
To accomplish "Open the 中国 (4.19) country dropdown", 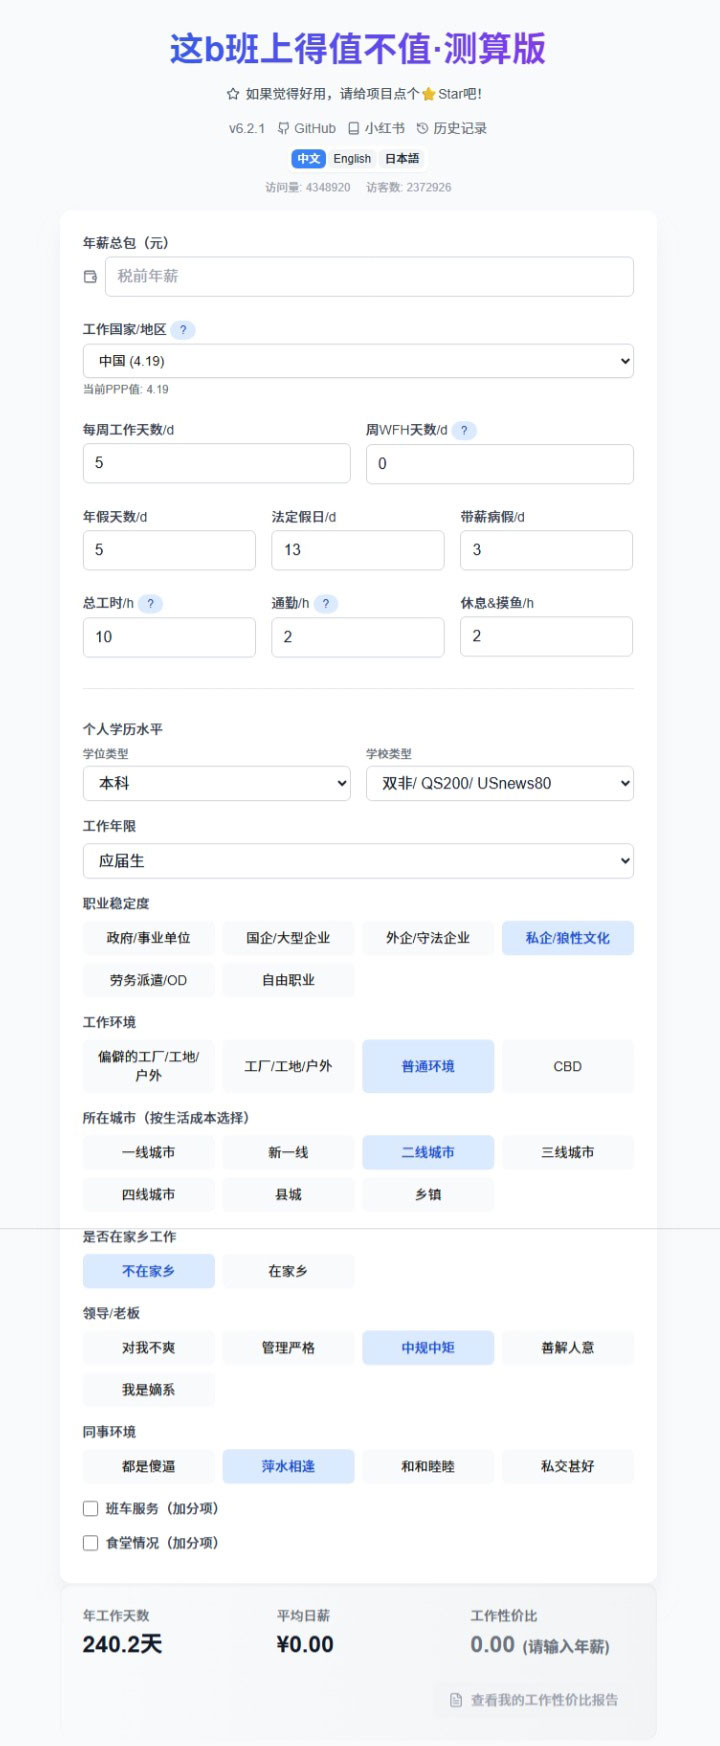I will (358, 361).
